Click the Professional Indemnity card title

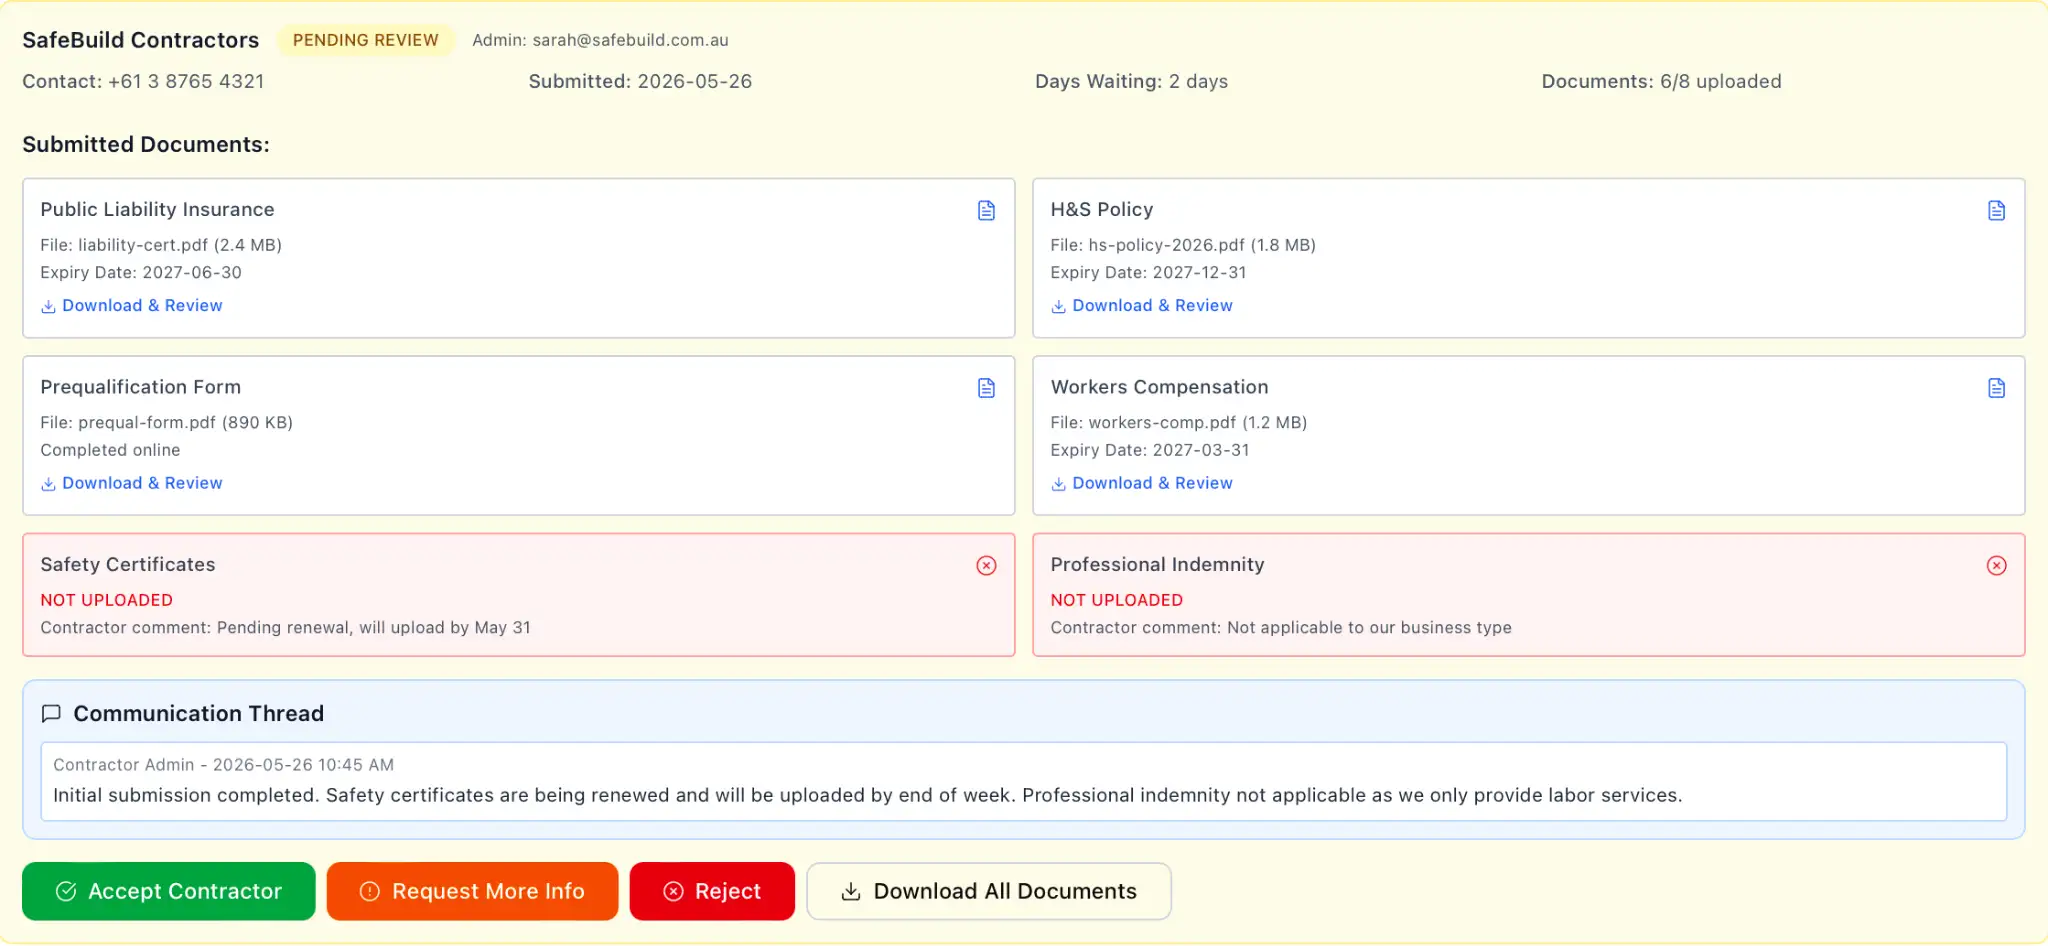[1157, 565]
